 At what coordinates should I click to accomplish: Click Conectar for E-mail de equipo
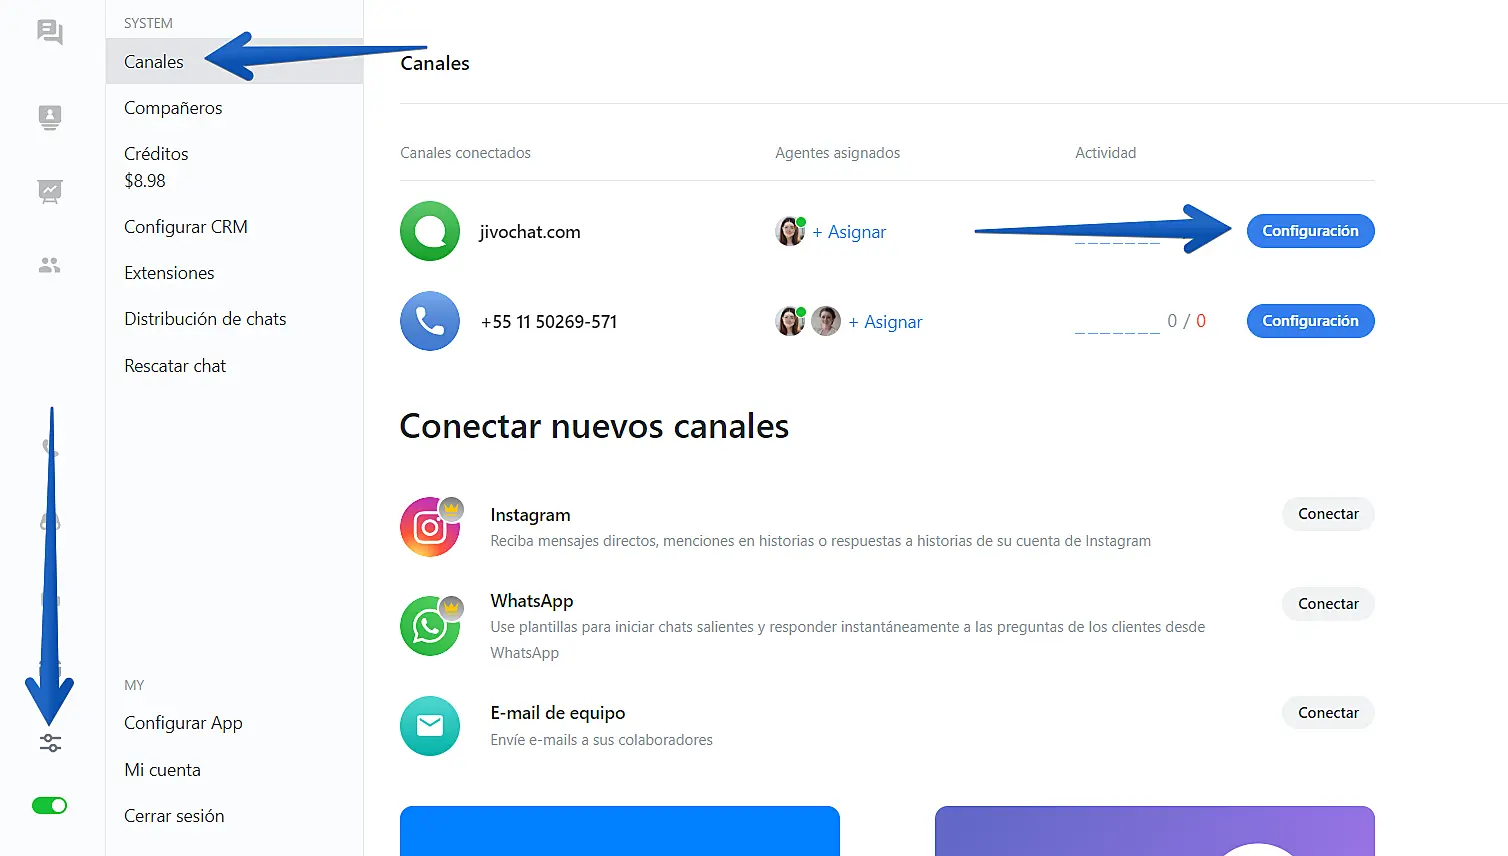[1328, 713]
